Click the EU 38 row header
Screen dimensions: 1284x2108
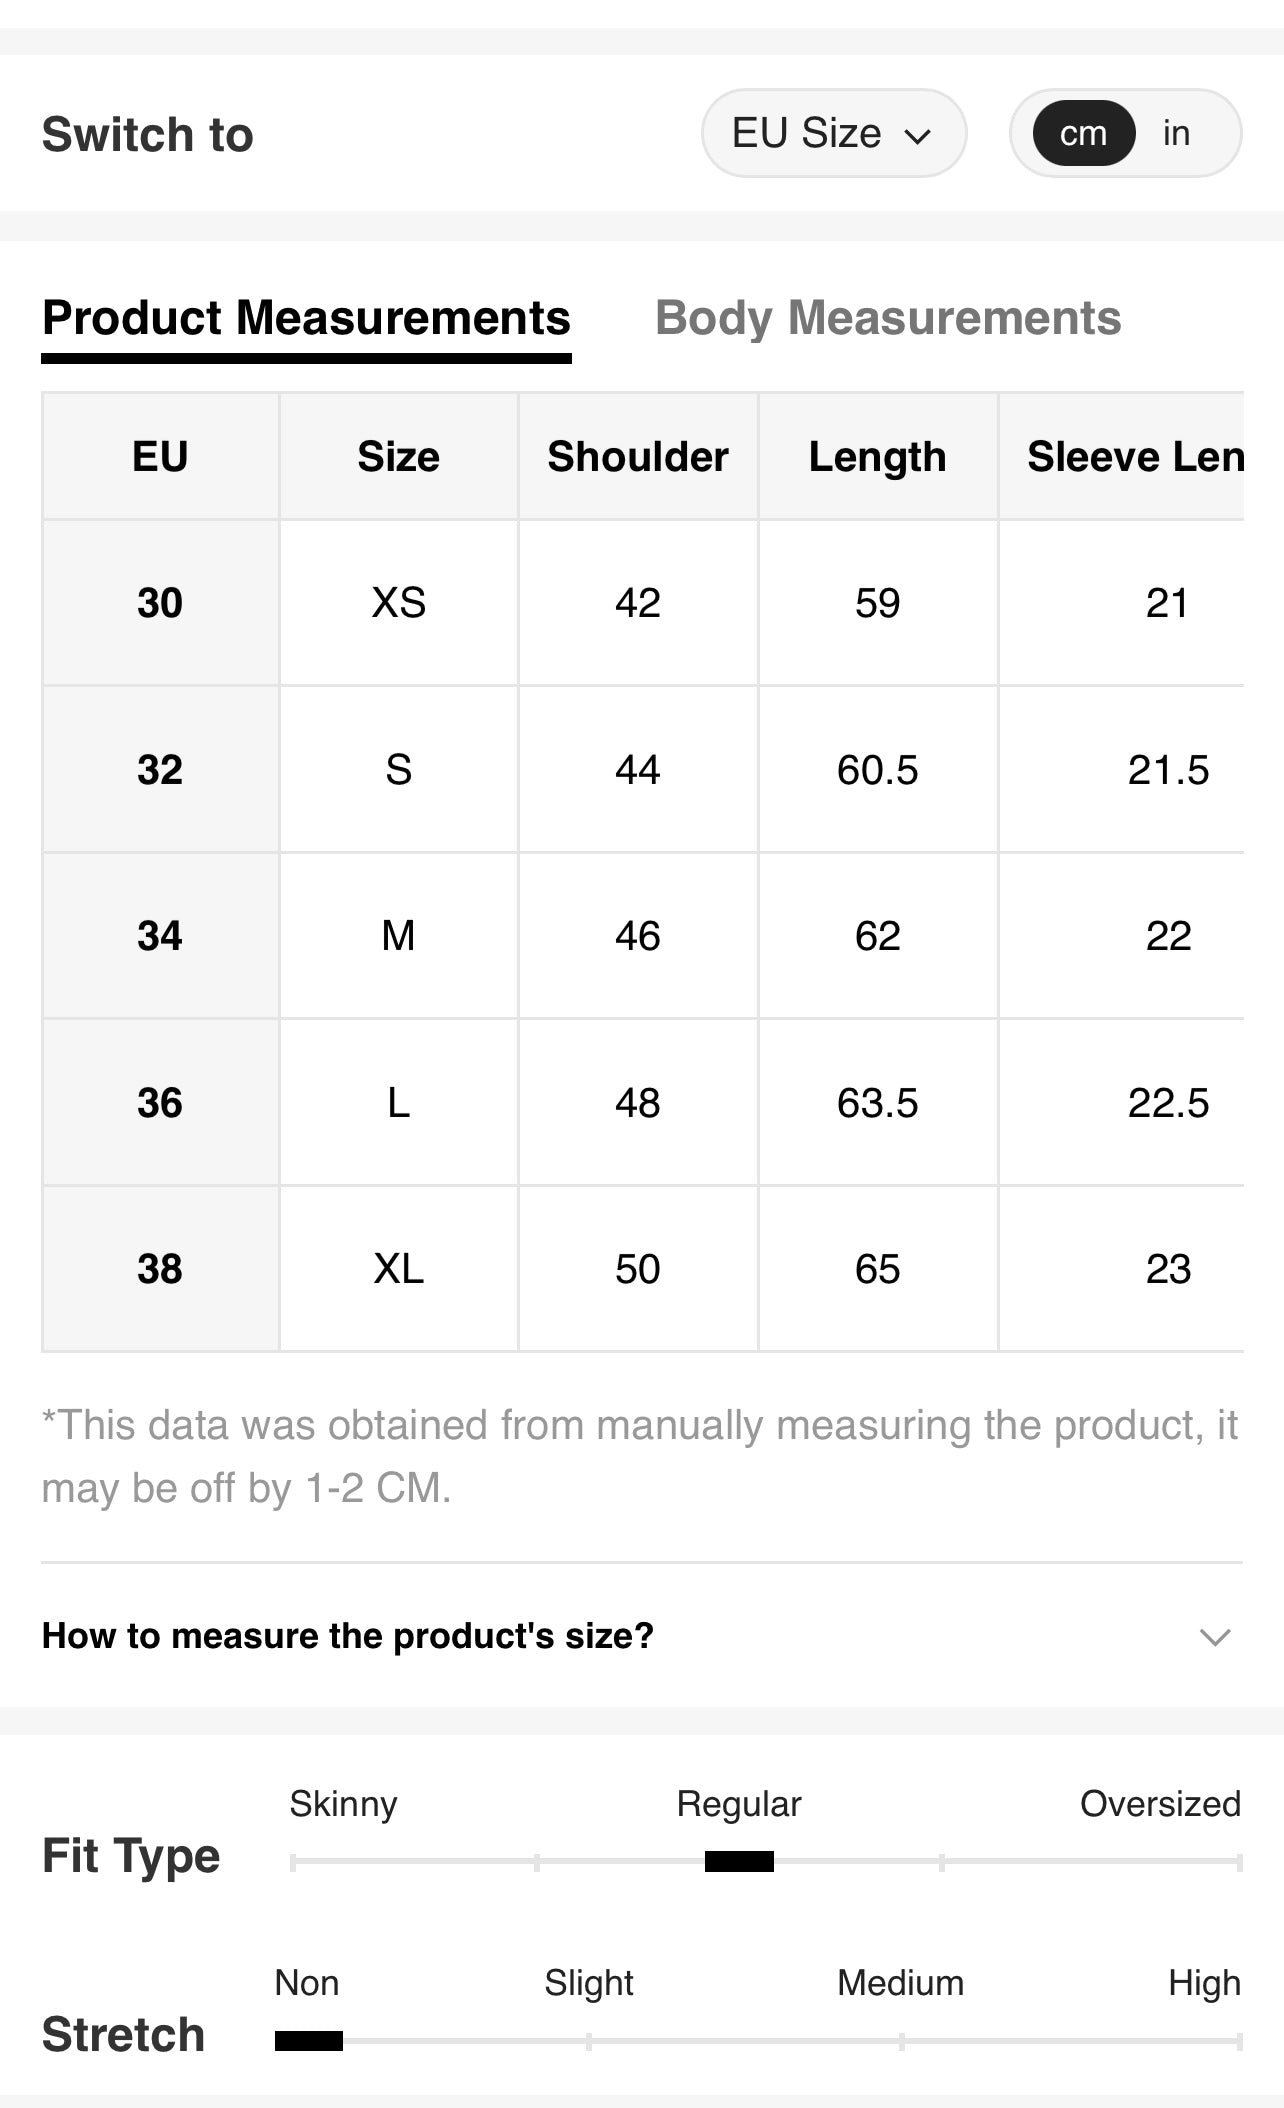click(160, 1269)
